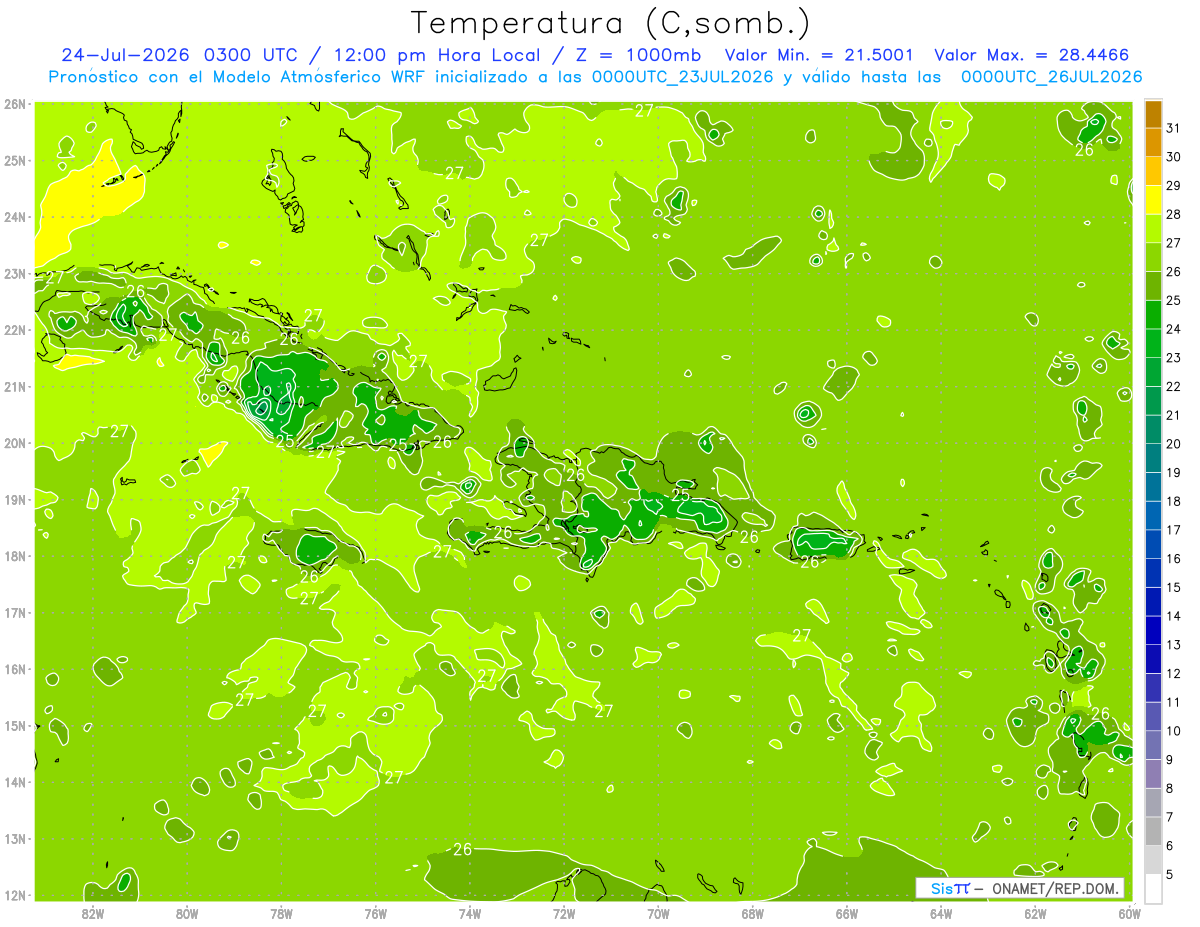Click the title 'Temperatura (C,somb.)'
1200x927 pixels.
coord(610,24)
